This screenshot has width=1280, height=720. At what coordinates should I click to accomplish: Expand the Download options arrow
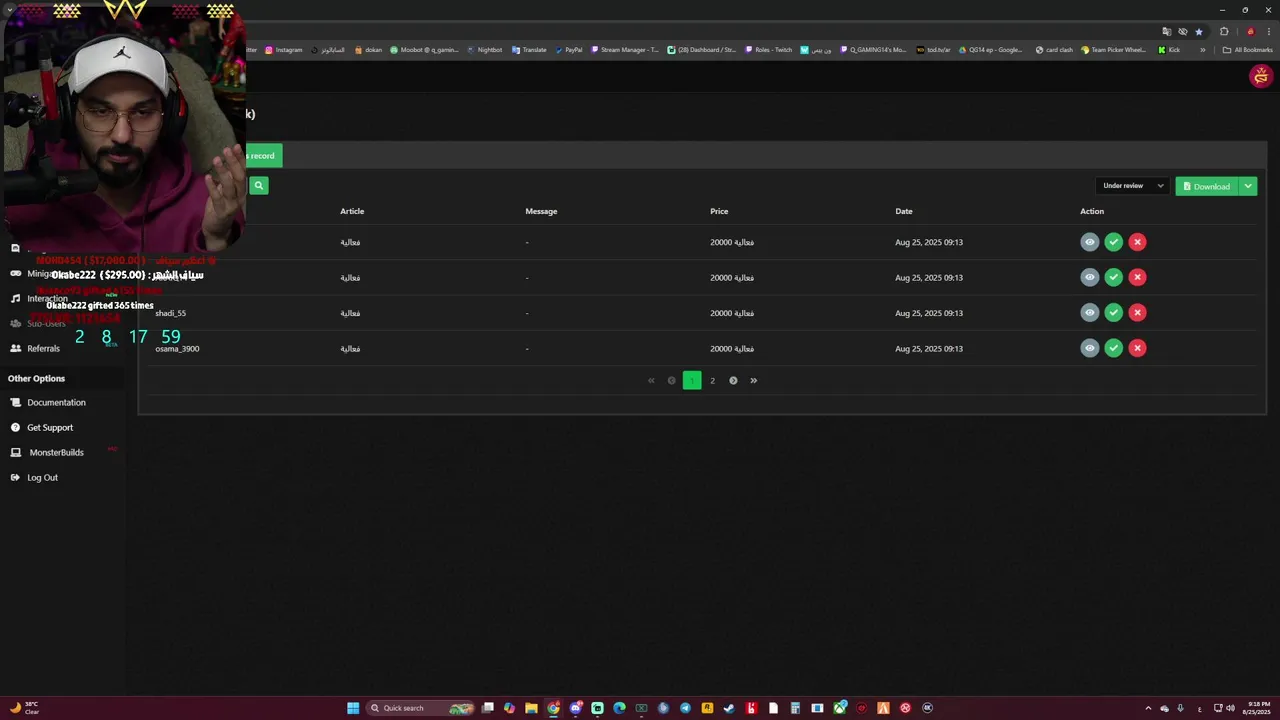click(1248, 186)
